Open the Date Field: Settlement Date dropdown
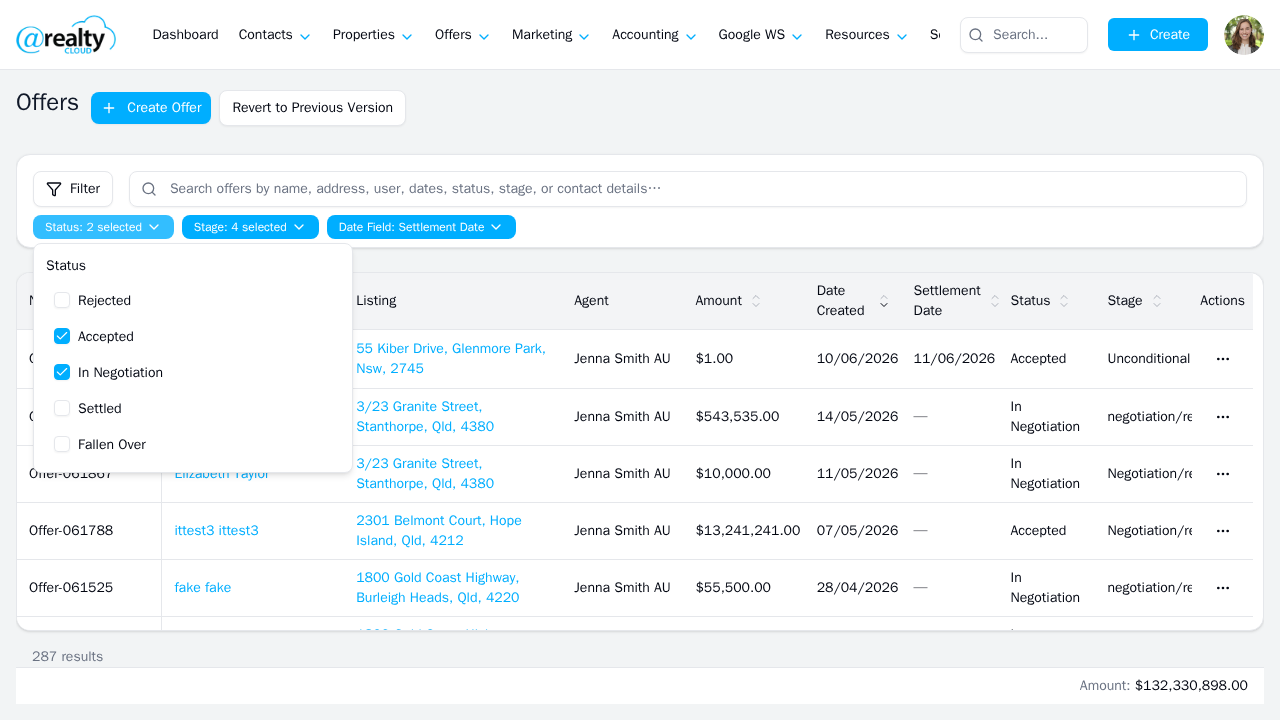1280x720 pixels. click(x=421, y=227)
